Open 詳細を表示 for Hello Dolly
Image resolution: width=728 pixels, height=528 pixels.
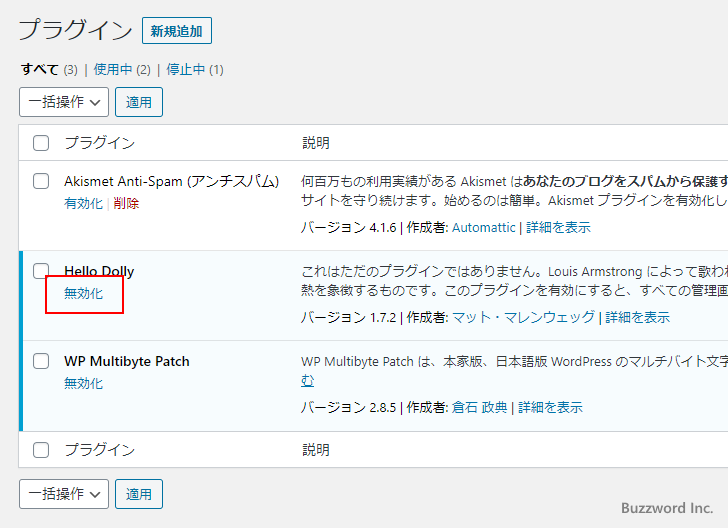(x=637, y=317)
